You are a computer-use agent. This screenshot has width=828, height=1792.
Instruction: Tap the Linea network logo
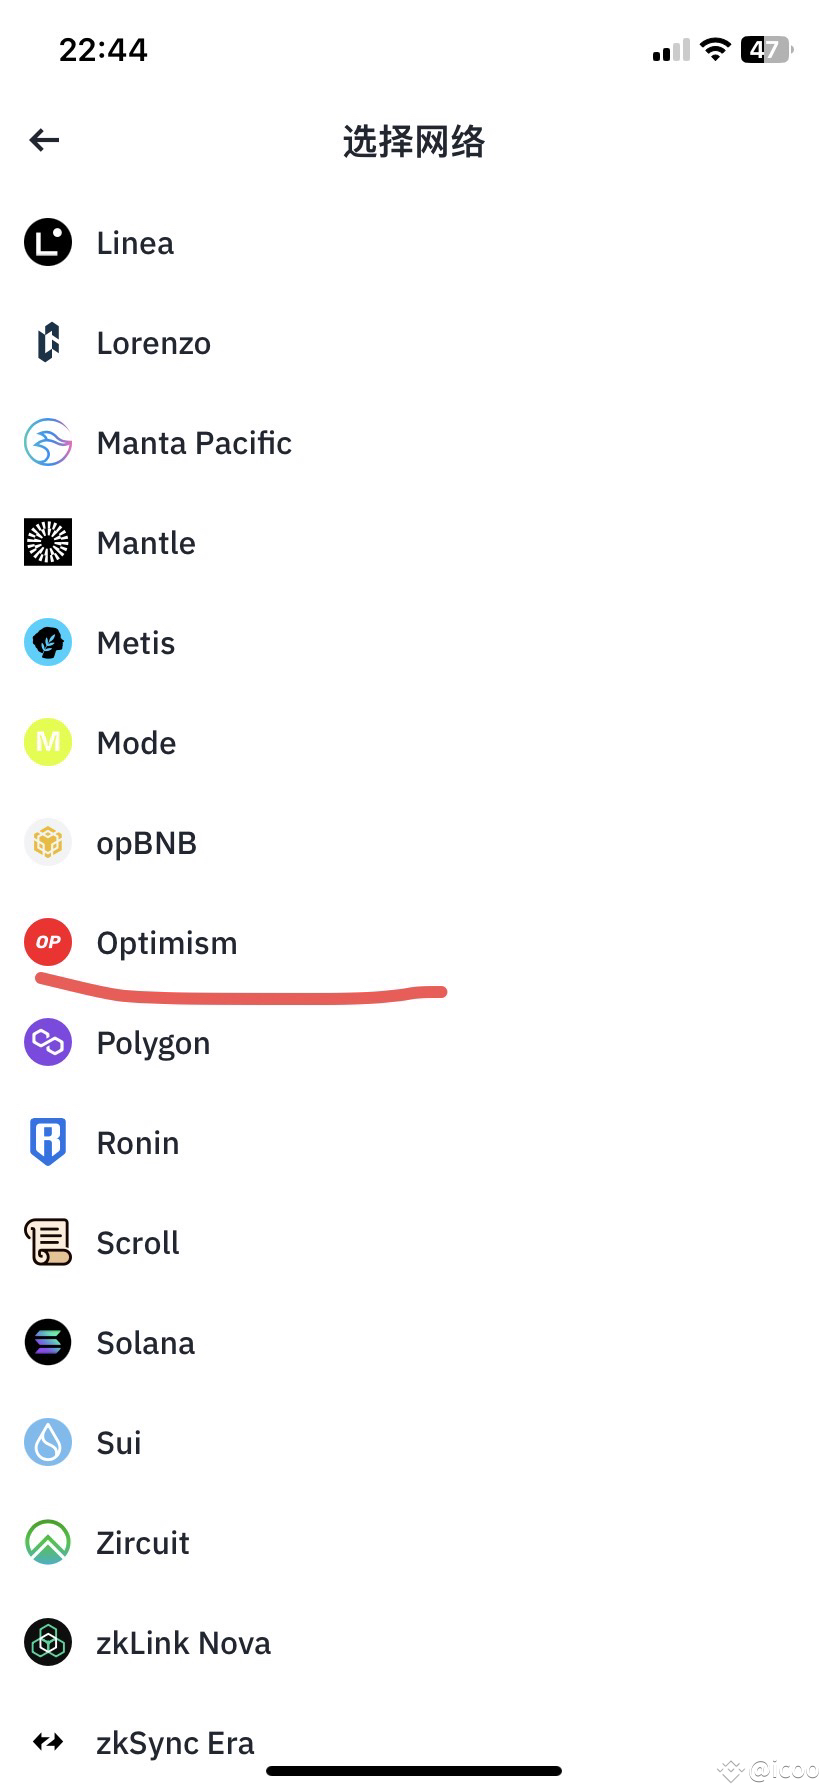(x=48, y=243)
